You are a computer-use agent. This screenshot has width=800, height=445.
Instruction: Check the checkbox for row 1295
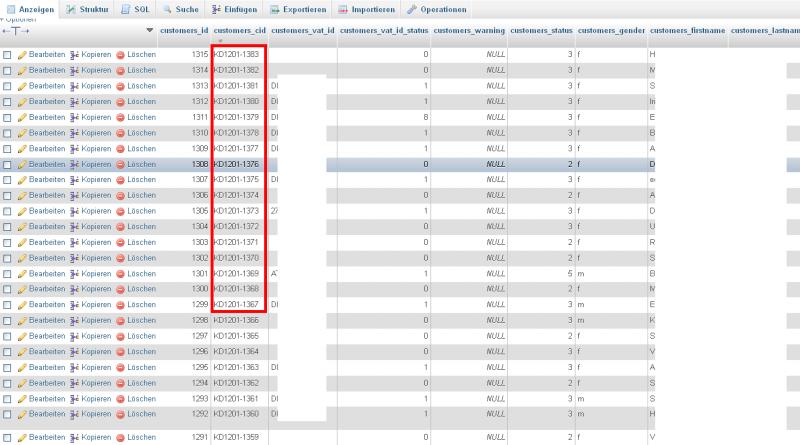pyautogui.click(x=7, y=367)
